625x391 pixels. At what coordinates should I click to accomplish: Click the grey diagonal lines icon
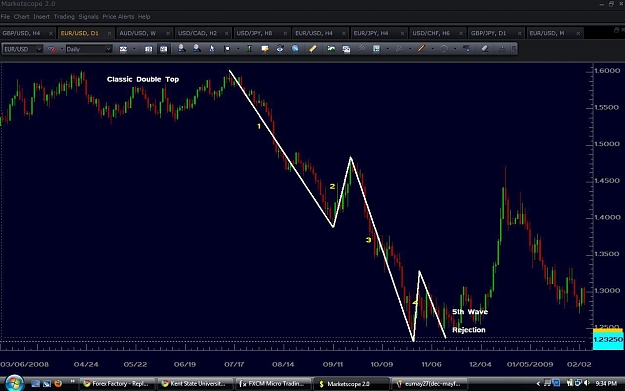361,49
